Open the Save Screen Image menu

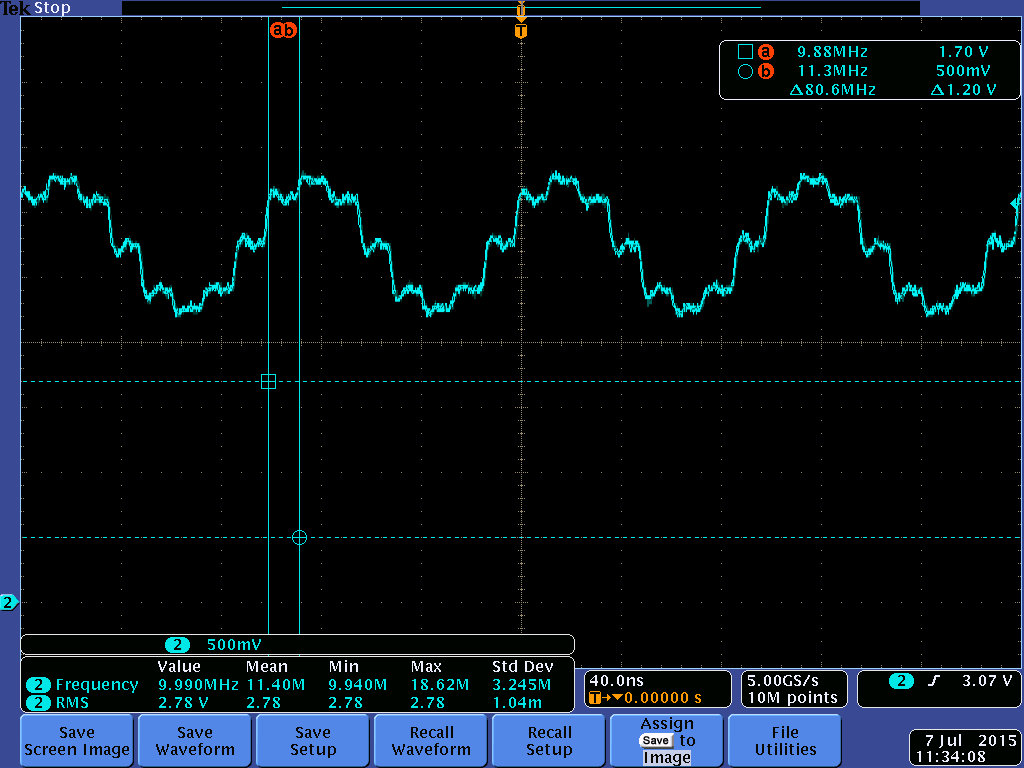point(77,741)
